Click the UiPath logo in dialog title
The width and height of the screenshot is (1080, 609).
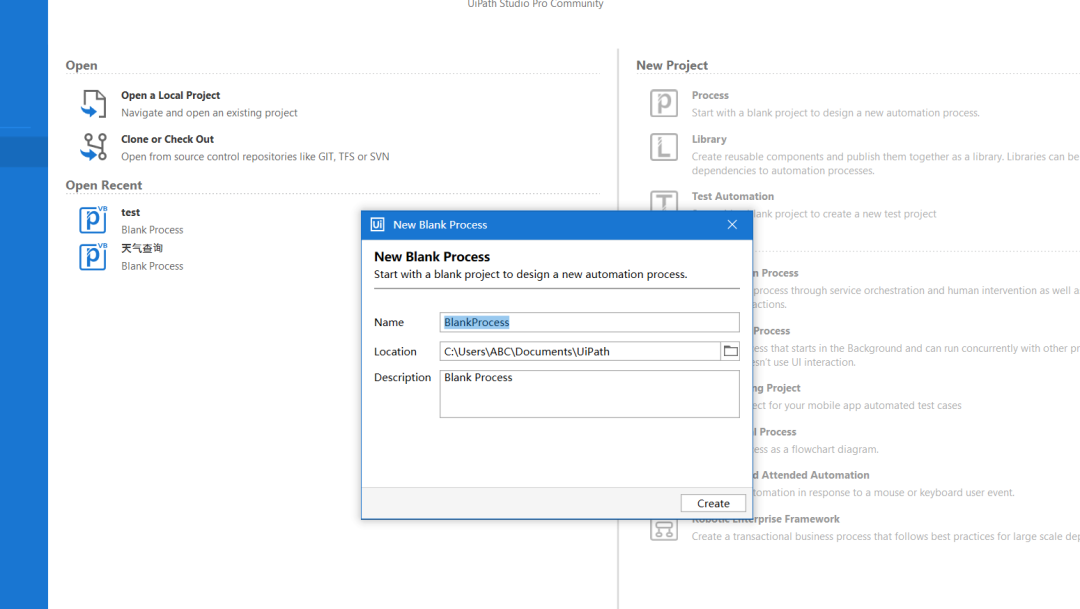[377, 225]
